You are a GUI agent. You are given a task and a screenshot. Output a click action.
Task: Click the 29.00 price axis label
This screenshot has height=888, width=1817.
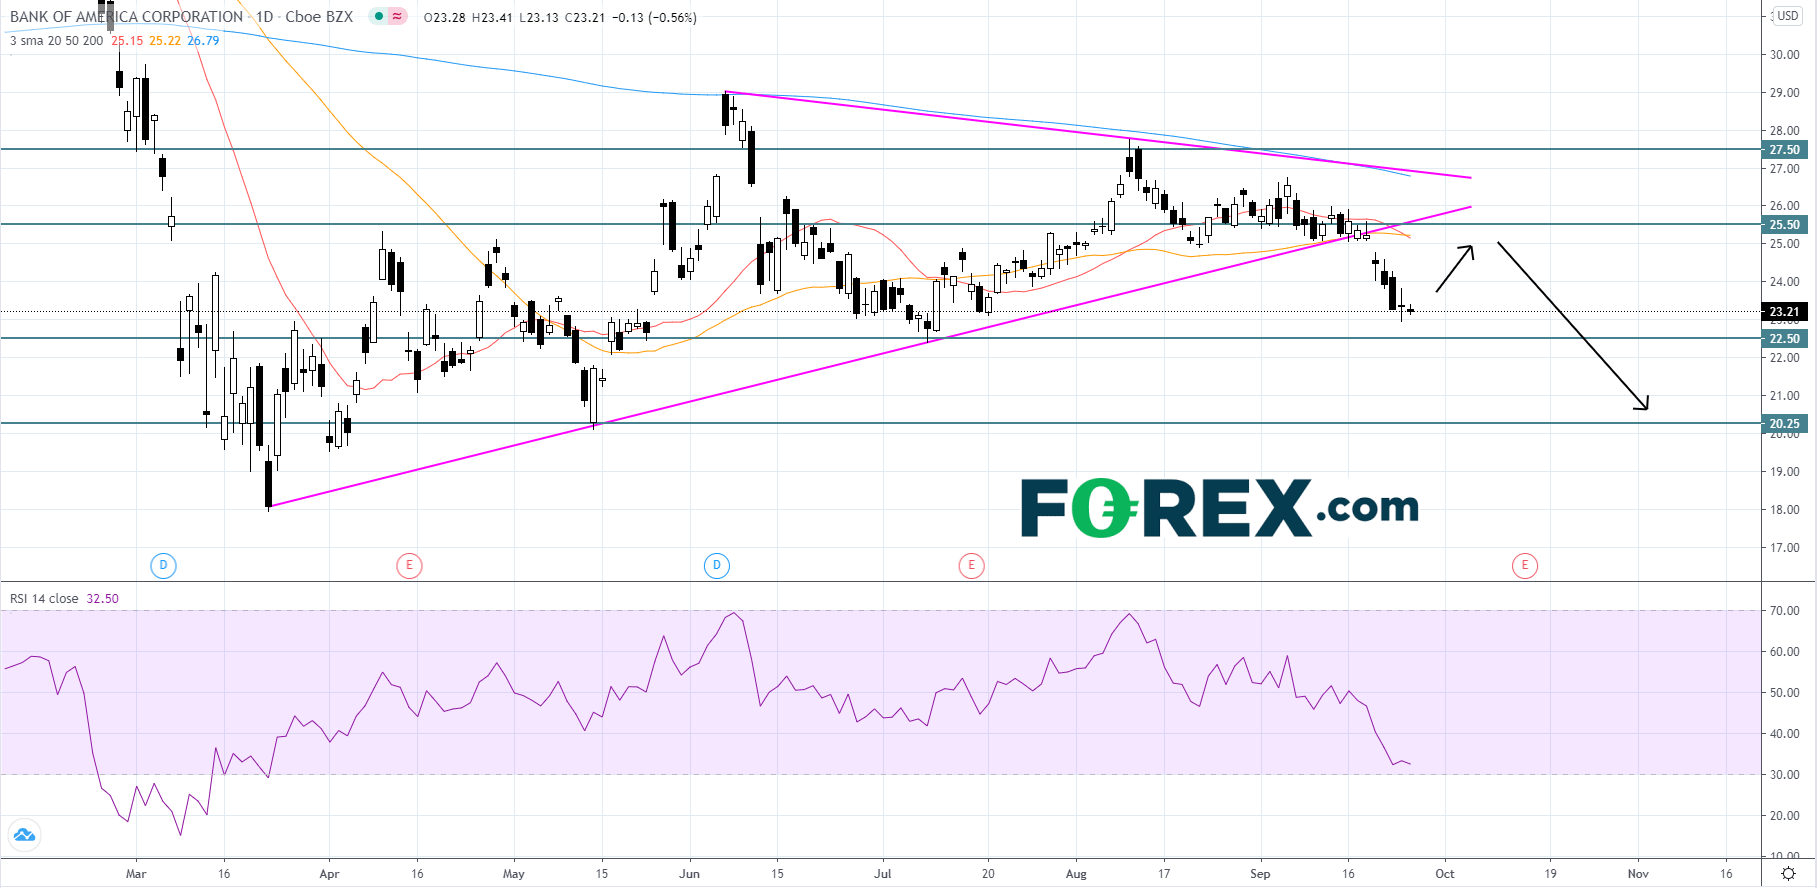click(x=1785, y=93)
